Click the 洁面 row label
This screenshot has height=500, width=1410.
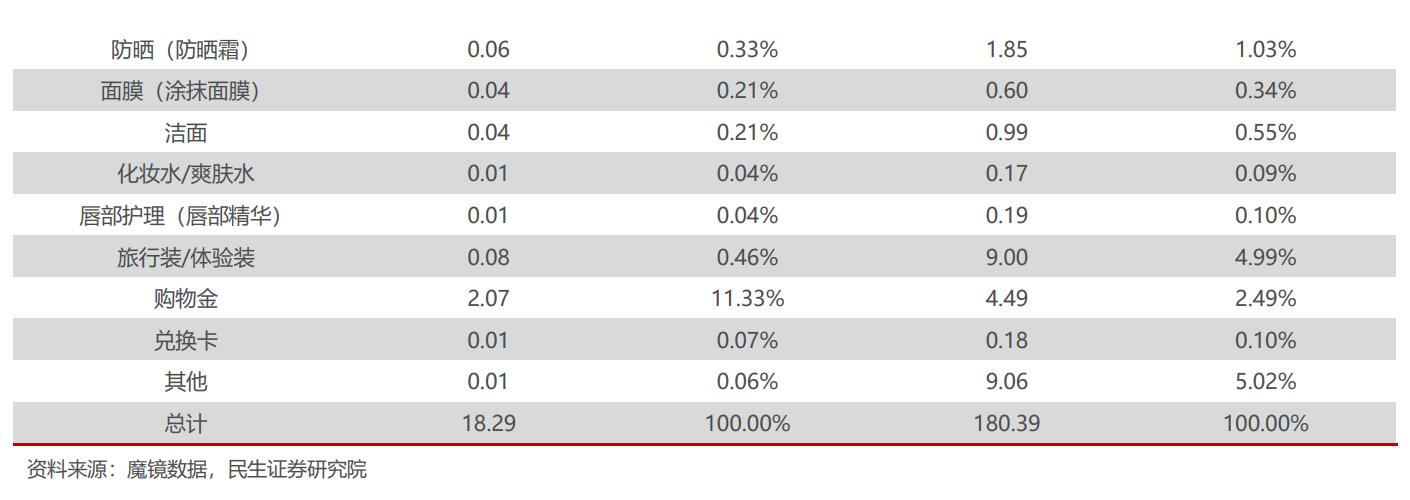click(x=185, y=132)
